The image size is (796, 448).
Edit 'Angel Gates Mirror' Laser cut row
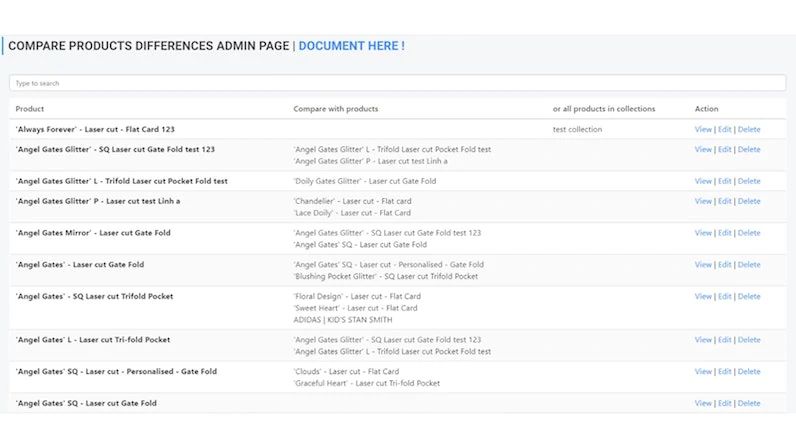(725, 233)
